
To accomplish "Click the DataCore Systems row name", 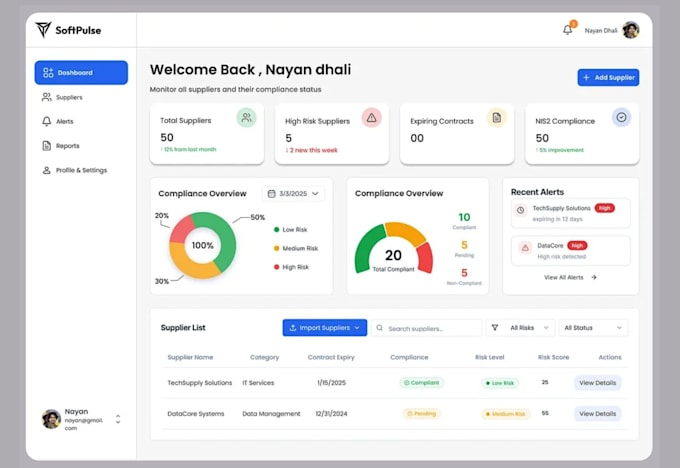I will (x=196, y=413).
